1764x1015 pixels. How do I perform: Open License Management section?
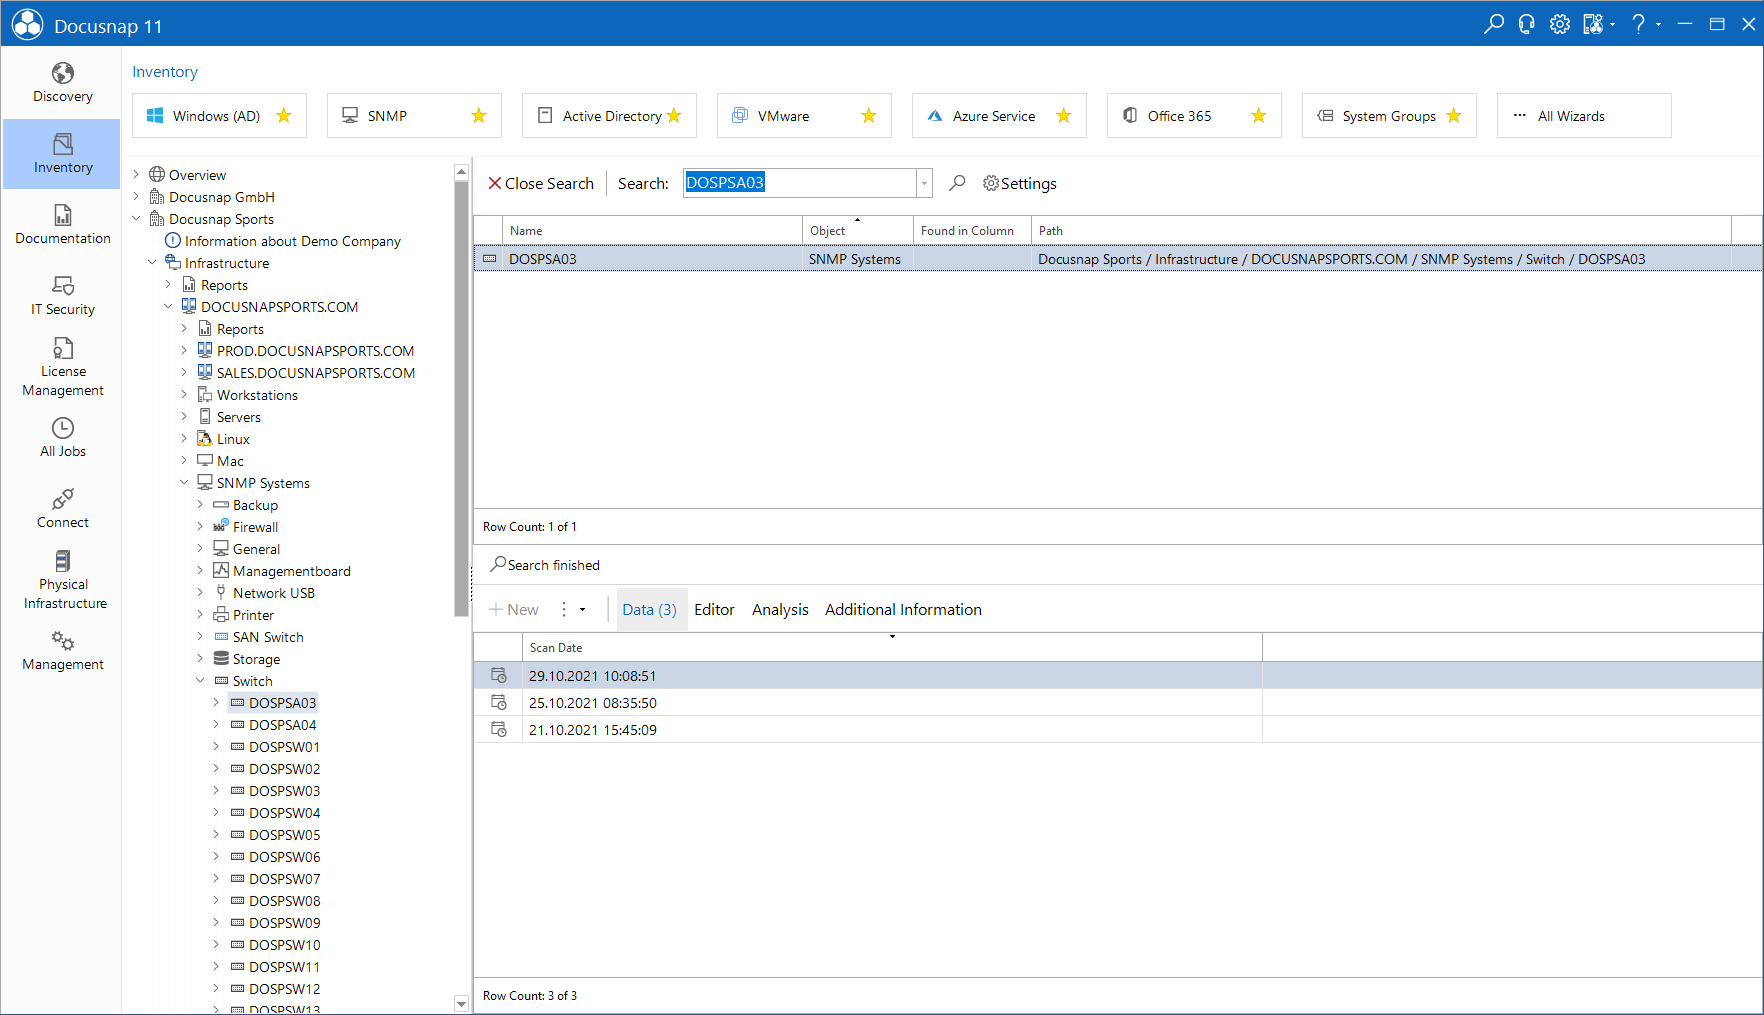62,367
